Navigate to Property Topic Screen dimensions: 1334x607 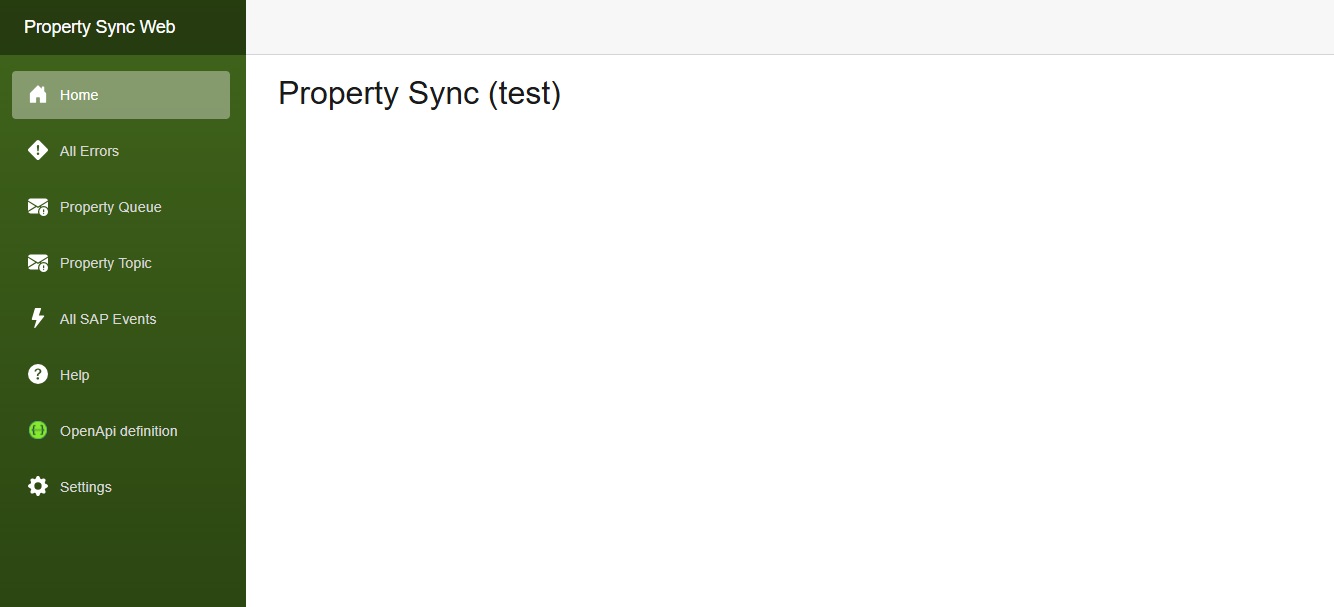pyautogui.click(x=105, y=263)
